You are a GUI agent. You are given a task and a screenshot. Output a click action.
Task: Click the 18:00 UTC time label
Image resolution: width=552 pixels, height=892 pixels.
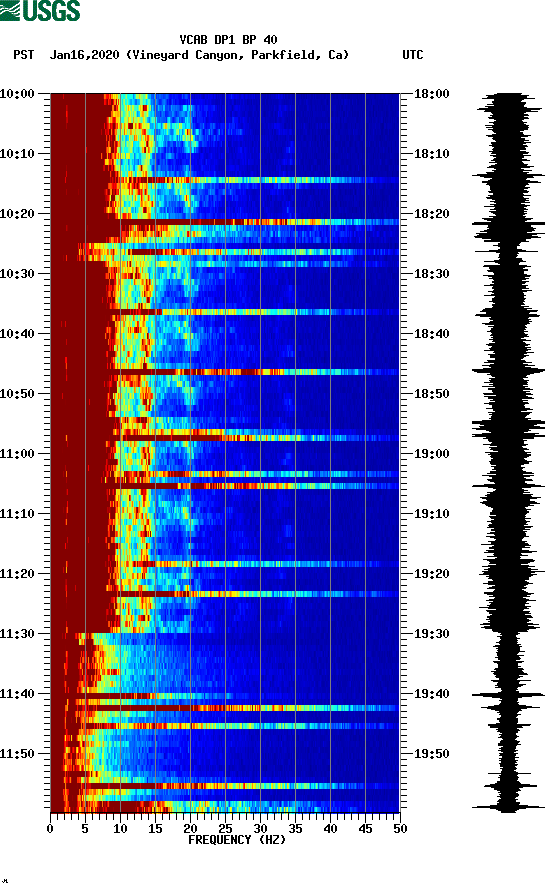[x=431, y=94]
